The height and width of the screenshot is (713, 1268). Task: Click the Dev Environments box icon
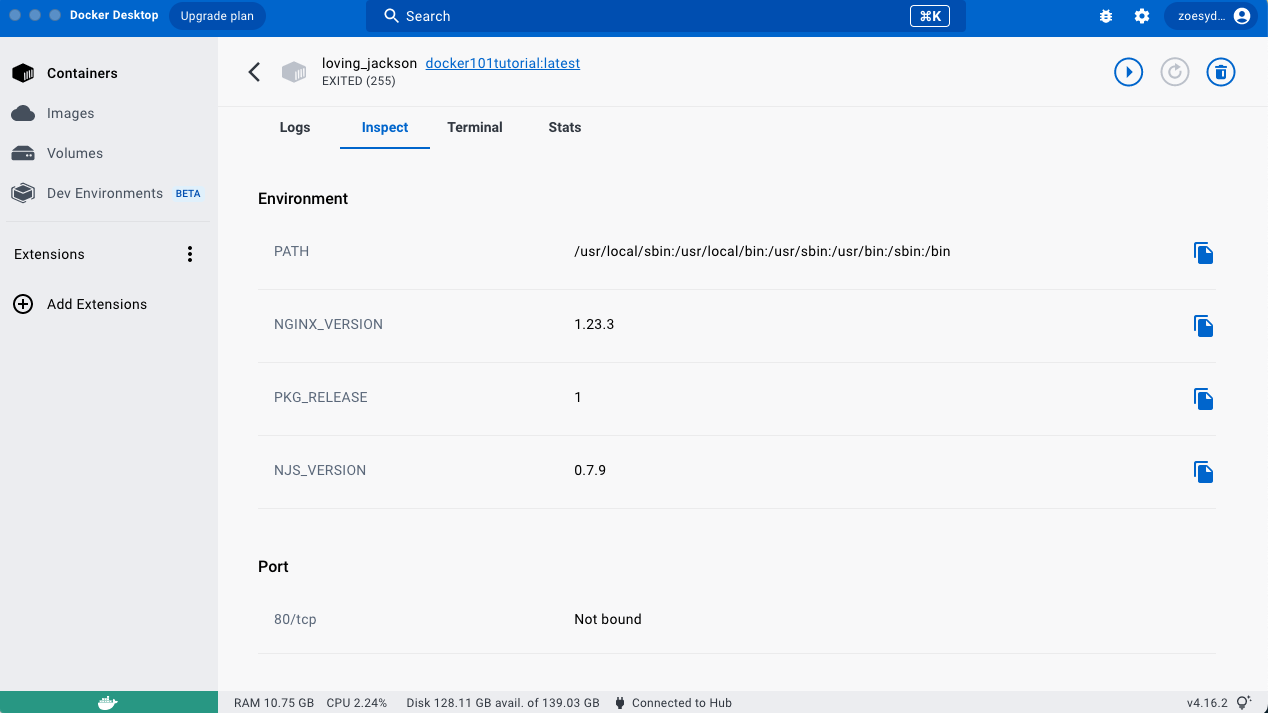pyautogui.click(x=23, y=193)
